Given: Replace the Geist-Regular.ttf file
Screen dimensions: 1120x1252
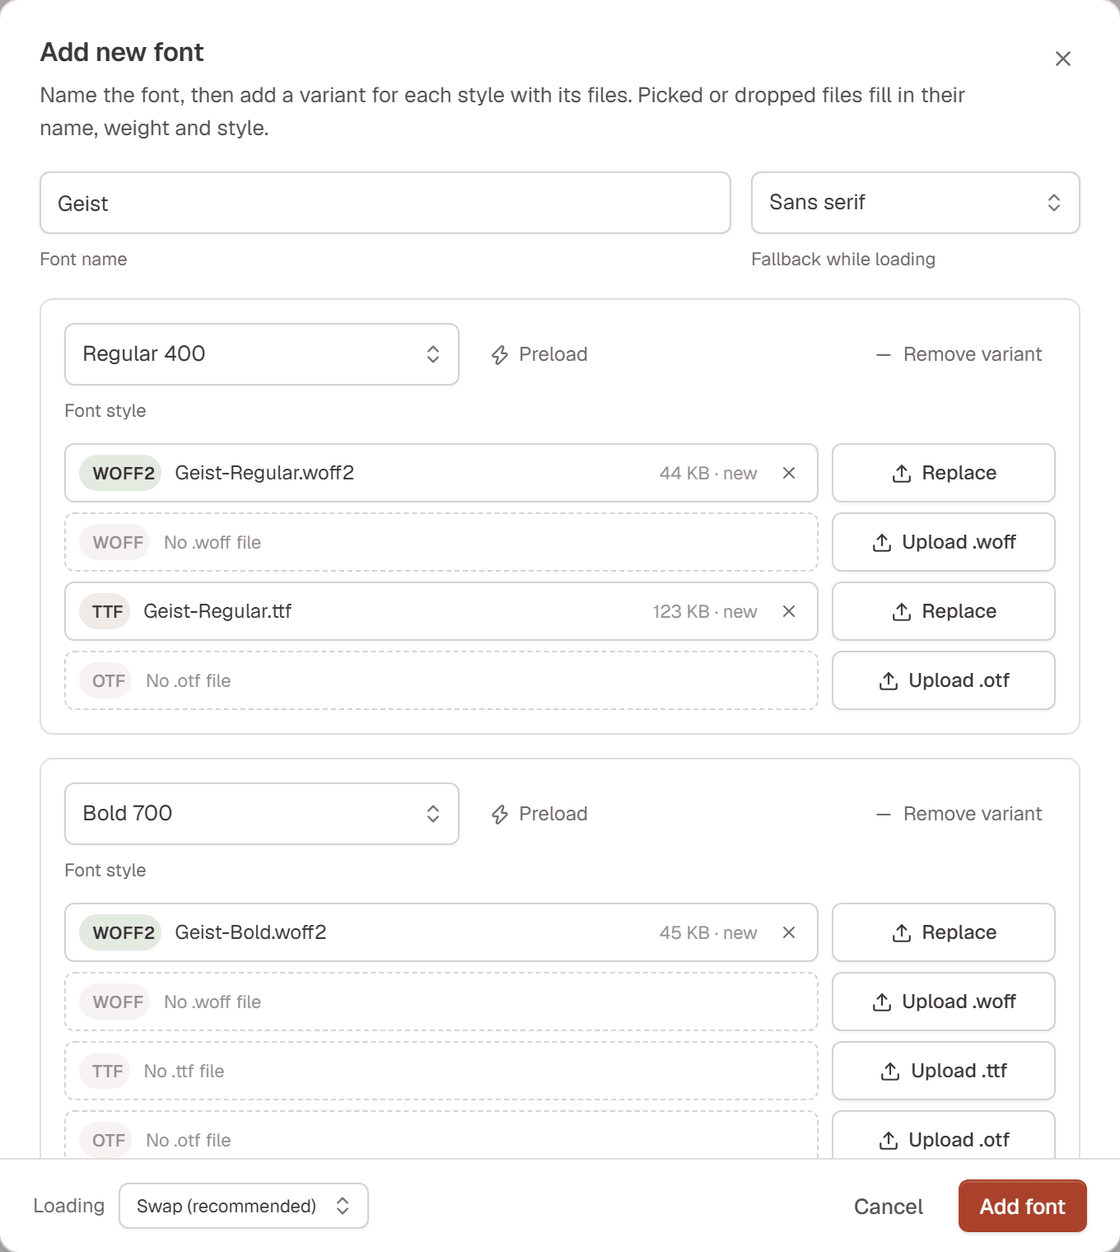Looking at the screenshot, I should (x=943, y=611).
